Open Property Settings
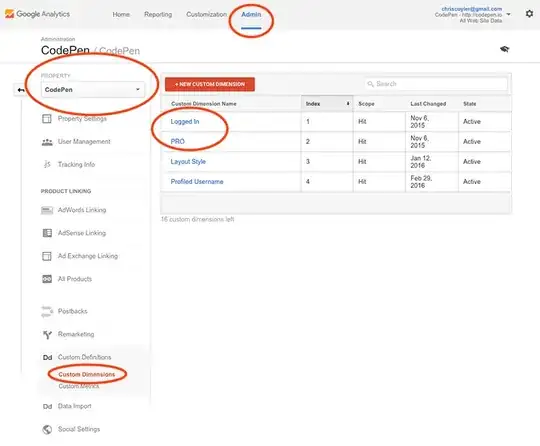The image size is (540, 446). tap(82, 119)
